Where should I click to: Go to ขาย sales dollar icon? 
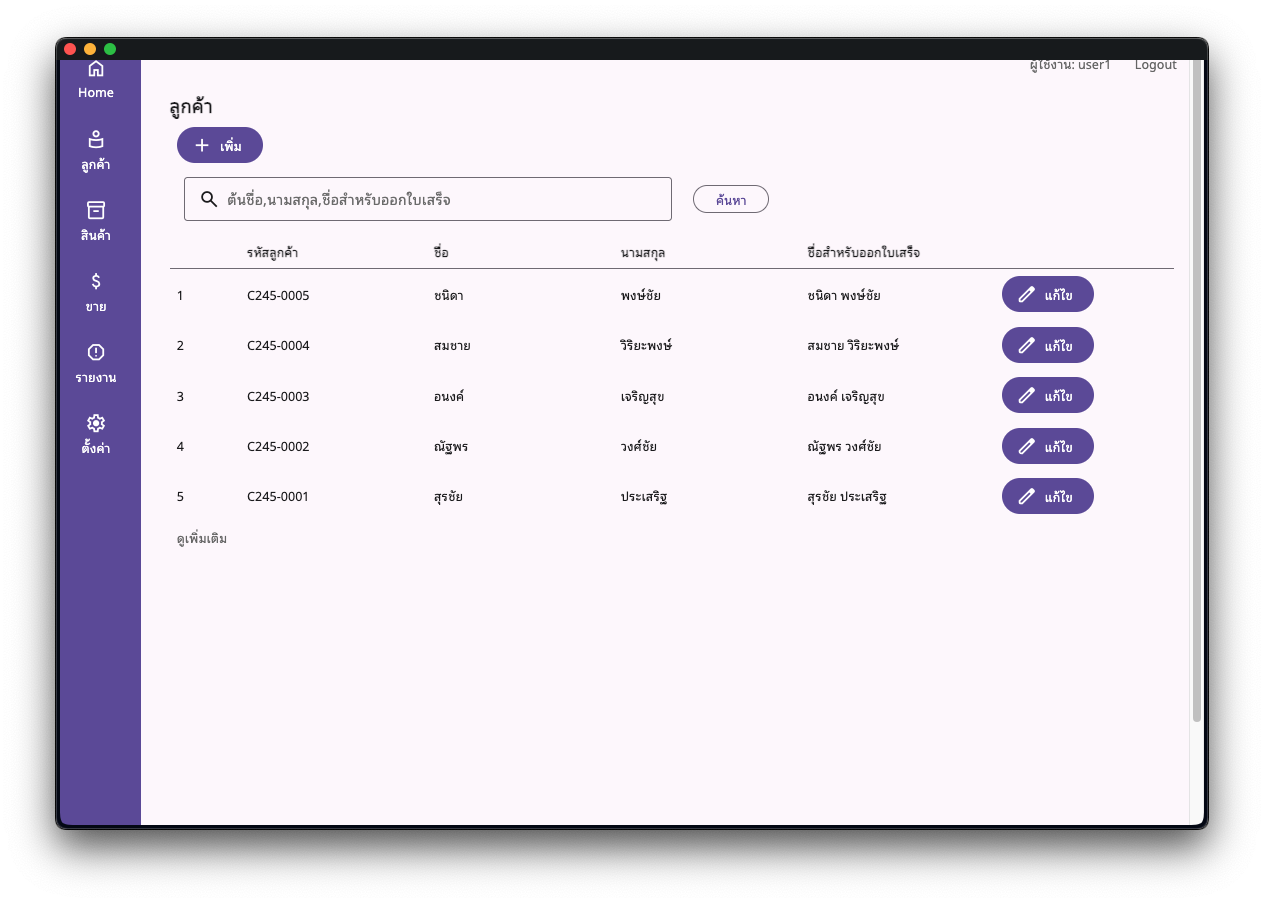pos(96,281)
